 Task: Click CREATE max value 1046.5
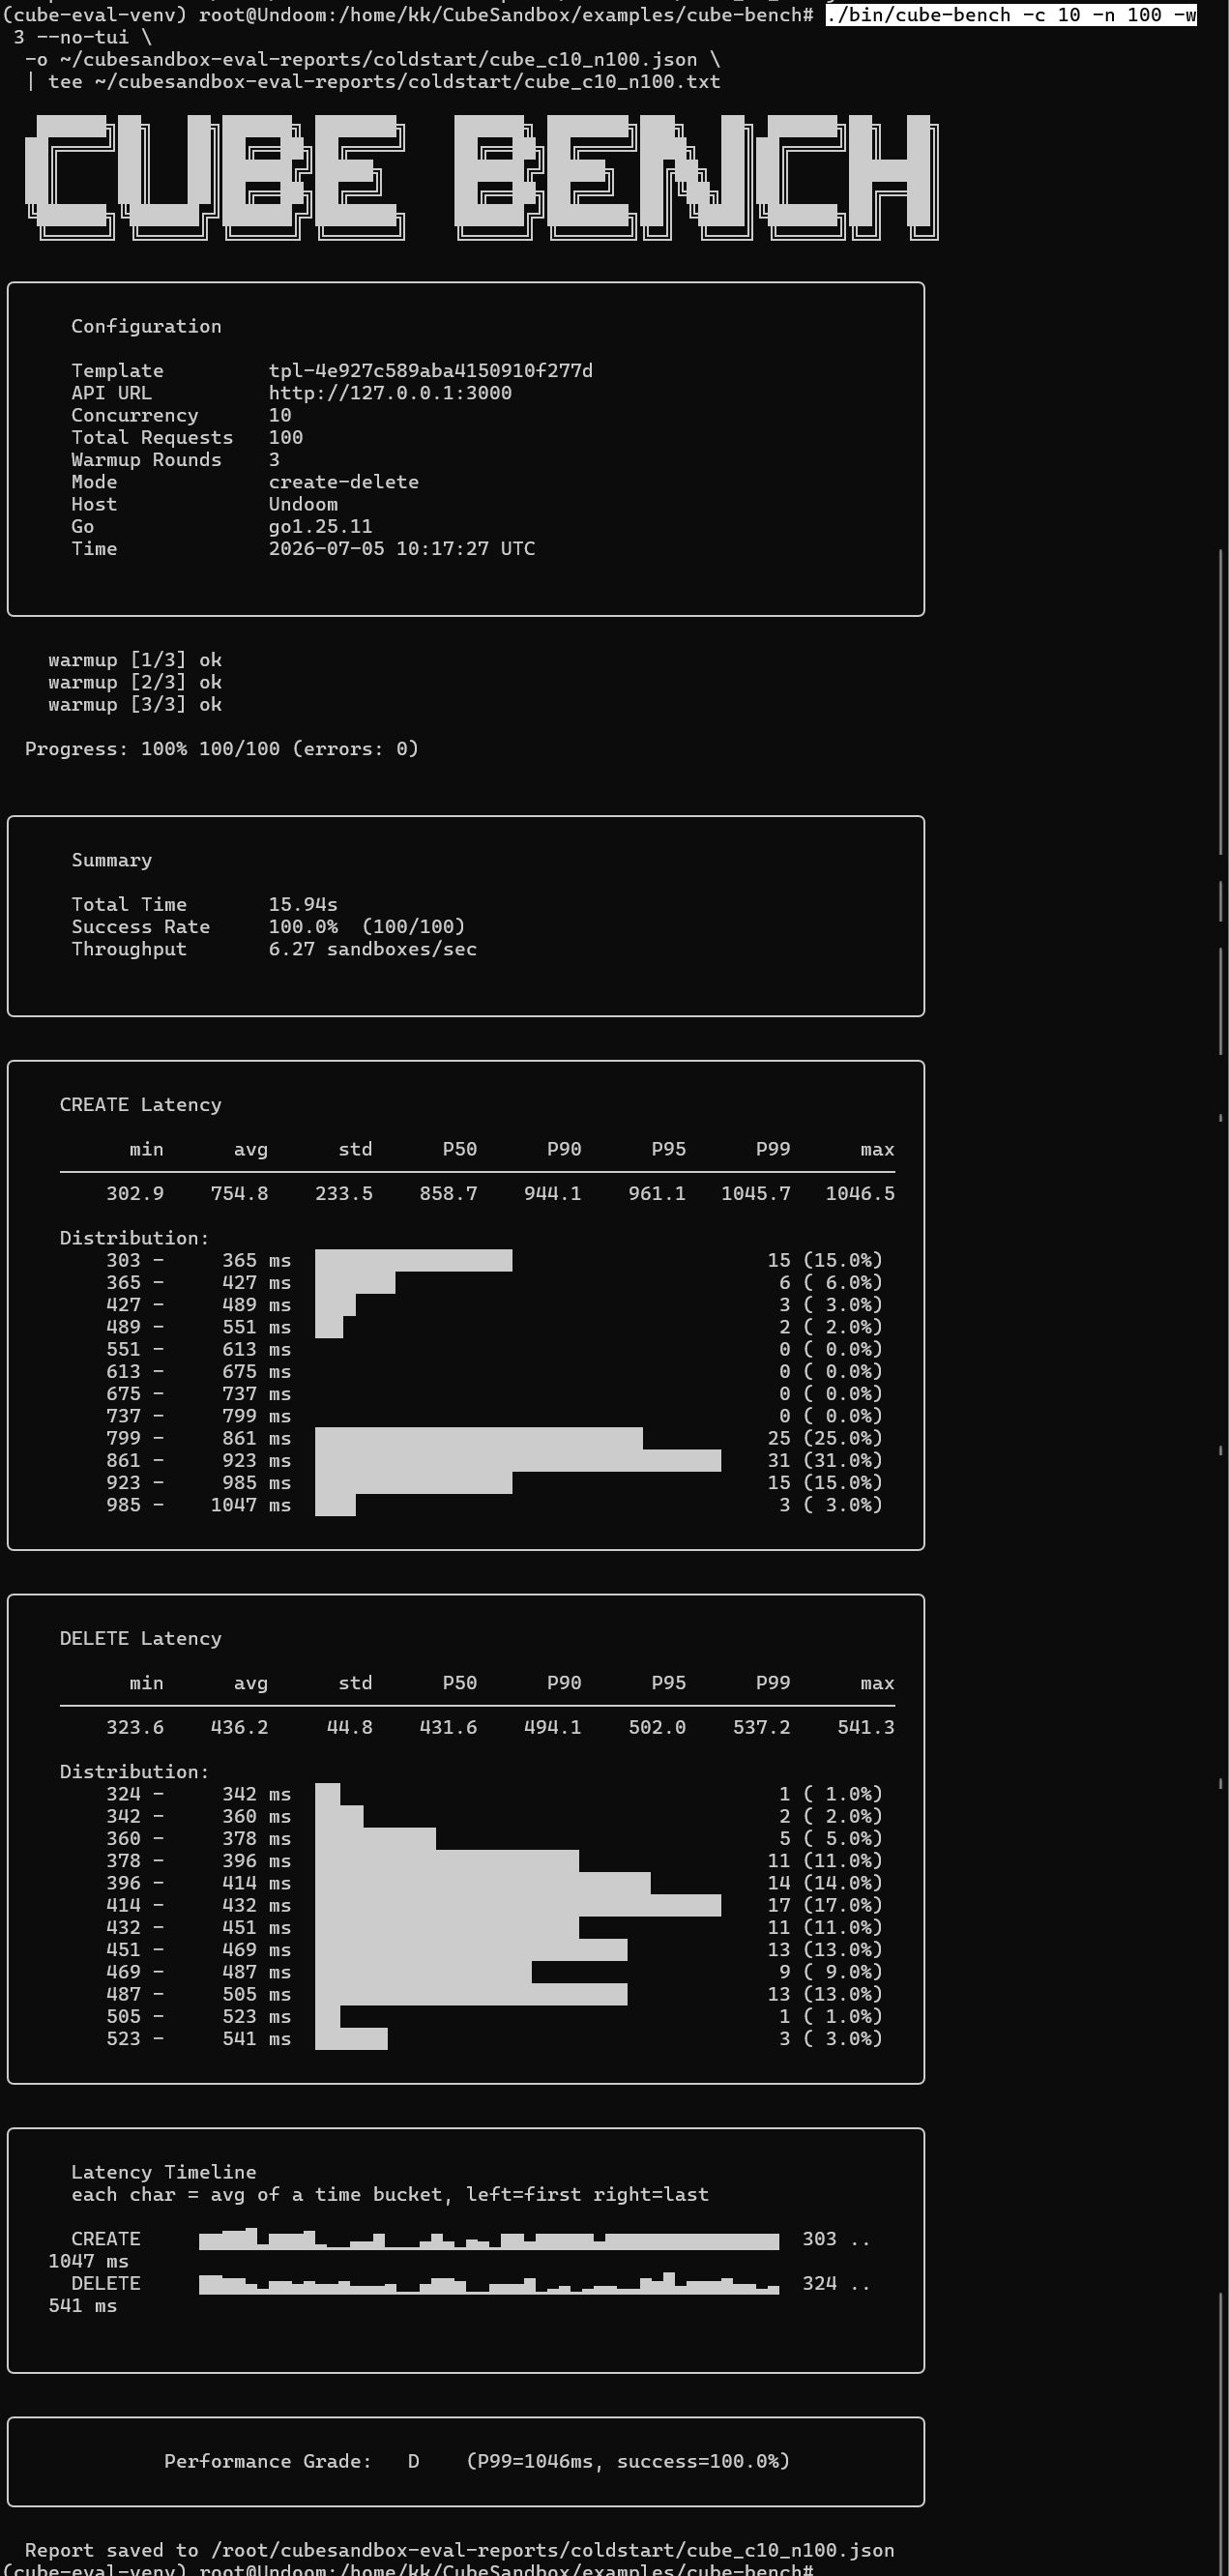860,1193
